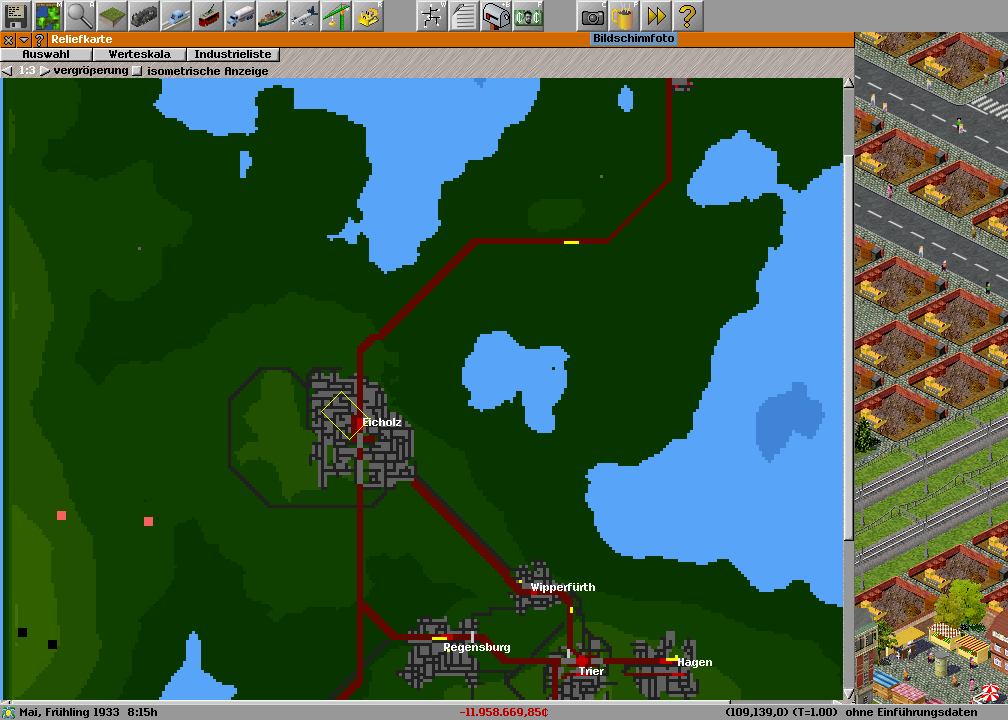Click the town Eicholz on the map
This screenshot has width=1008, height=720.
coord(380,423)
